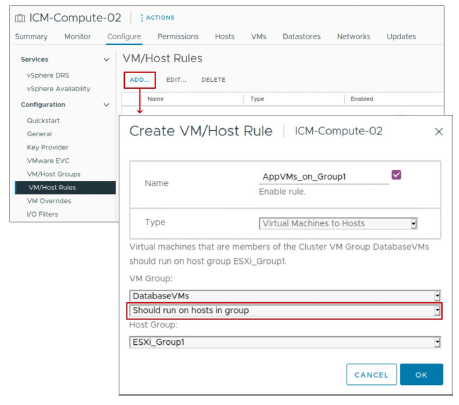Sort by the Name column header
Image resolution: width=459 pixels, height=405 pixels.
(156, 99)
